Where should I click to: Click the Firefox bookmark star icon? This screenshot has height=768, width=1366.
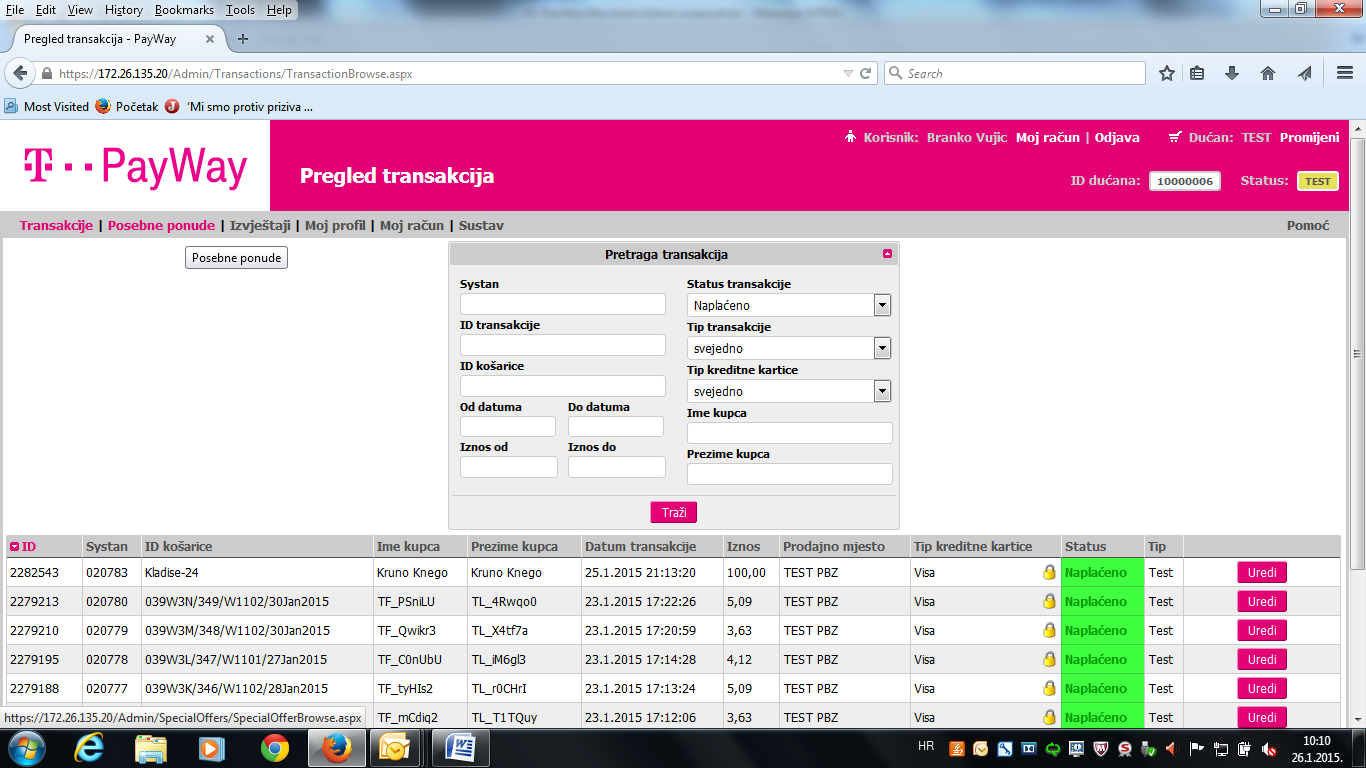tap(1166, 73)
